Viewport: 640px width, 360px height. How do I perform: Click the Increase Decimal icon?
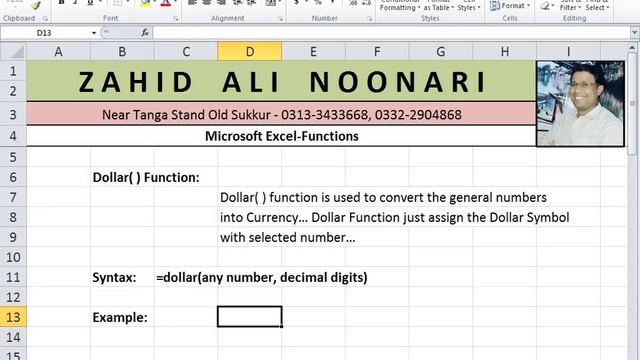353,3
